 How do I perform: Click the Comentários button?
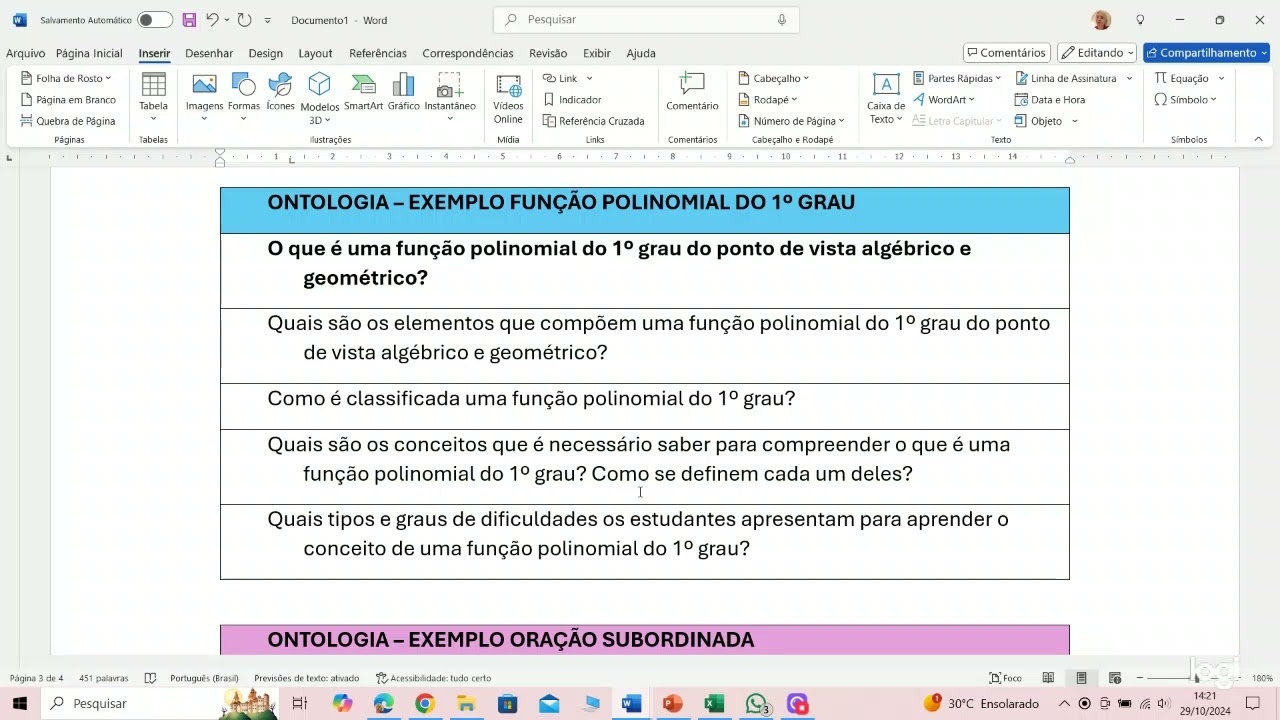pyautogui.click(x=1007, y=53)
